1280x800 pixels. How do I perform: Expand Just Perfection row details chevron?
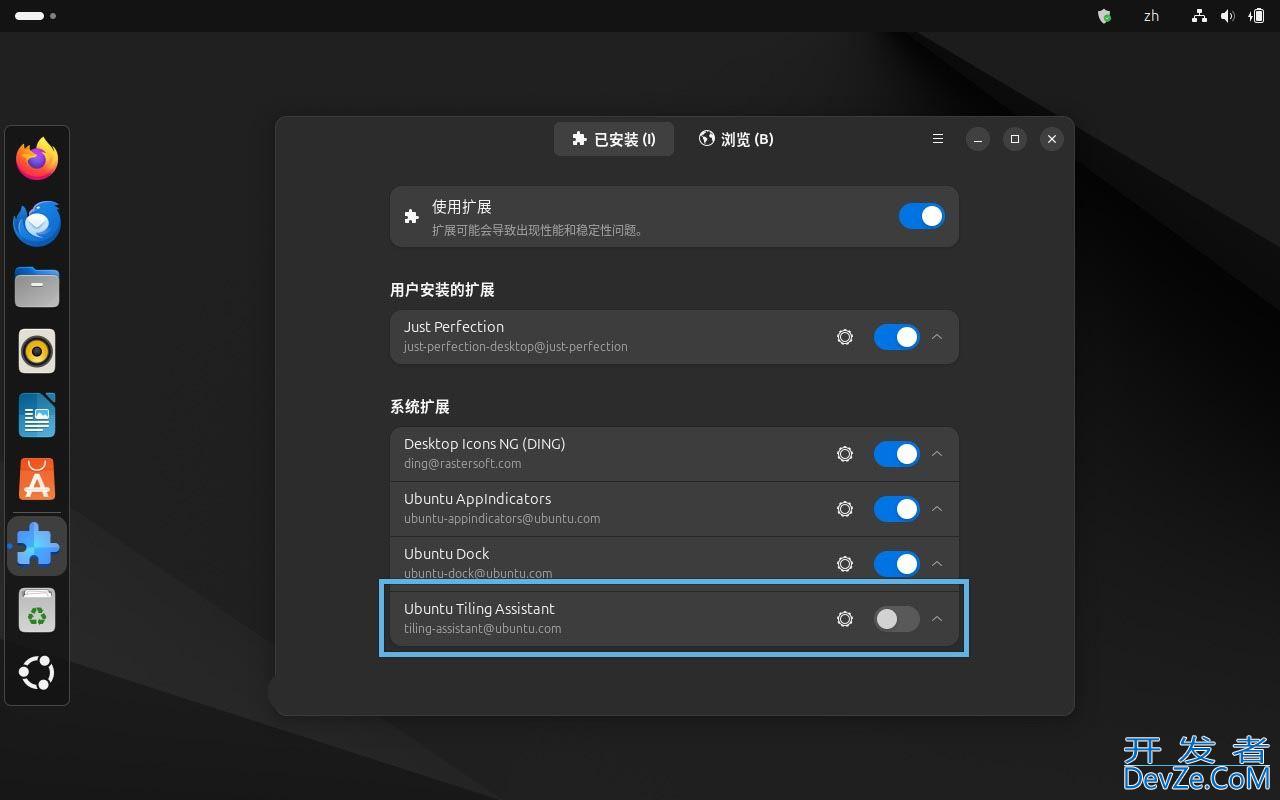coord(937,337)
